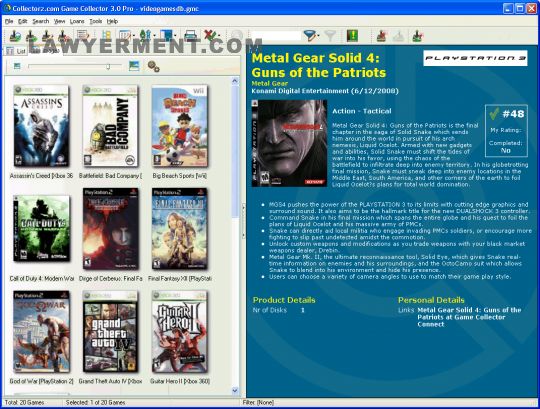This screenshot has height=409, width=540.
Task: Click the joystick-with-pencil edit game icon
Action: click(x=47, y=35)
